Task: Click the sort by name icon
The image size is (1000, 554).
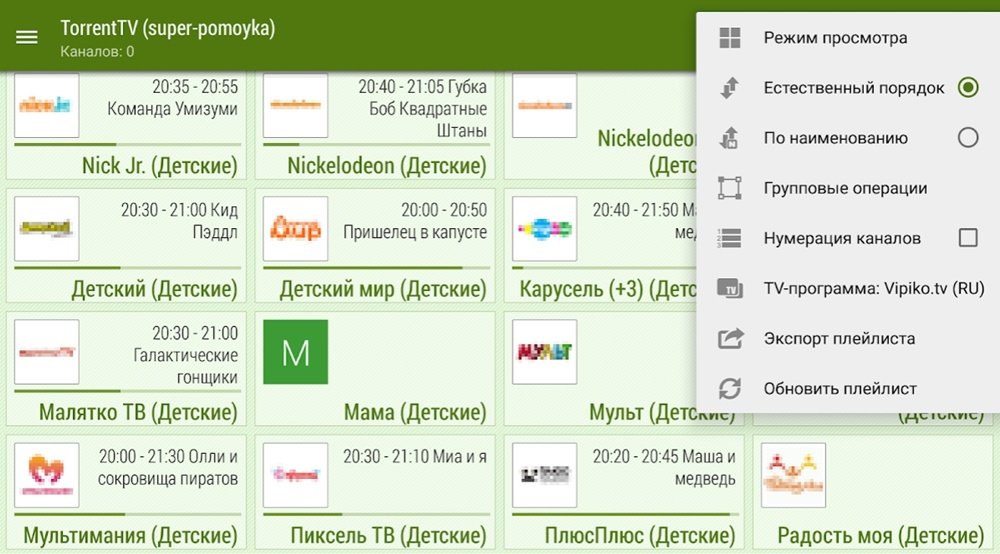Action: tap(730, 138)
